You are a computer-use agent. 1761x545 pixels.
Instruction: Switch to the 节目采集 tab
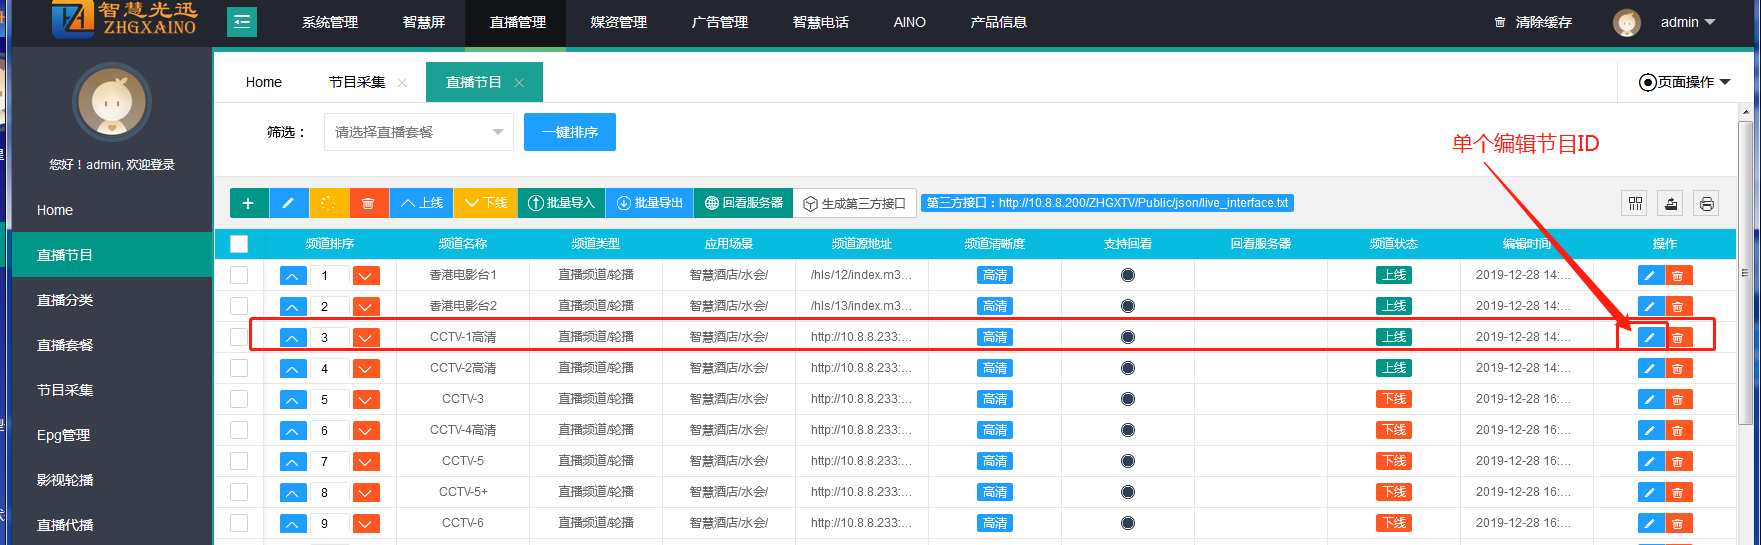coord(357,82)
